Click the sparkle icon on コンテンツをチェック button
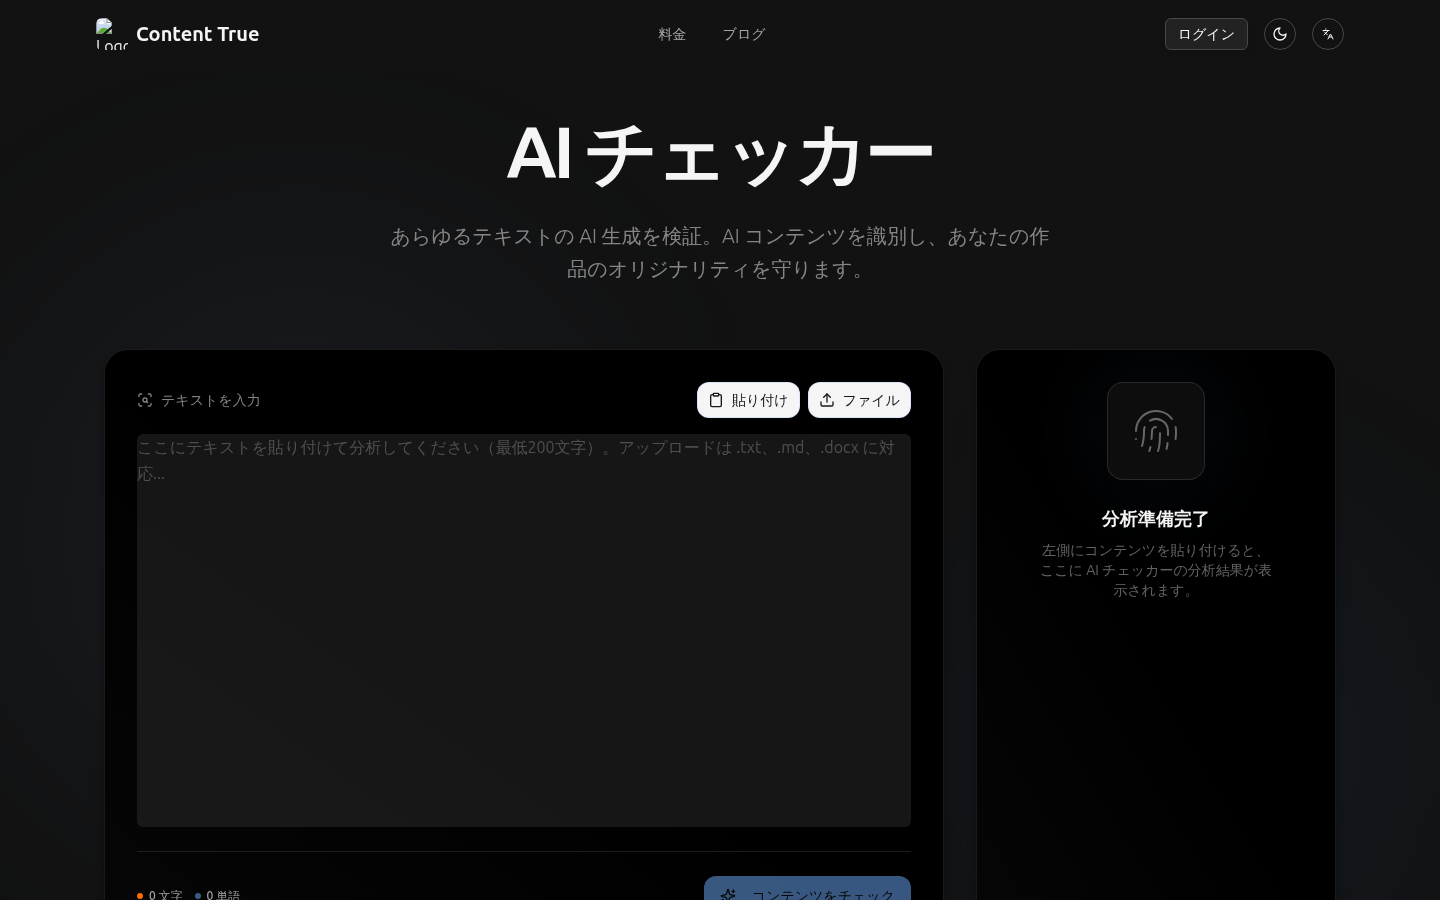Viewport: 1440px width, 900px height. click(729, 896)
